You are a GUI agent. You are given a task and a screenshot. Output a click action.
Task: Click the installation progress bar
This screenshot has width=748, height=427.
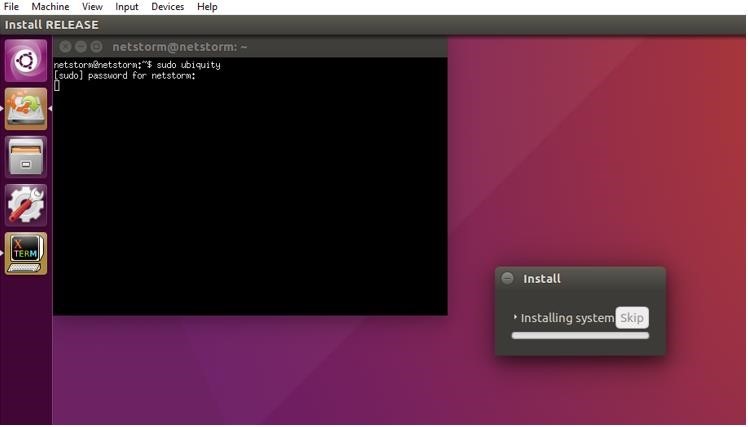(580, 335)
